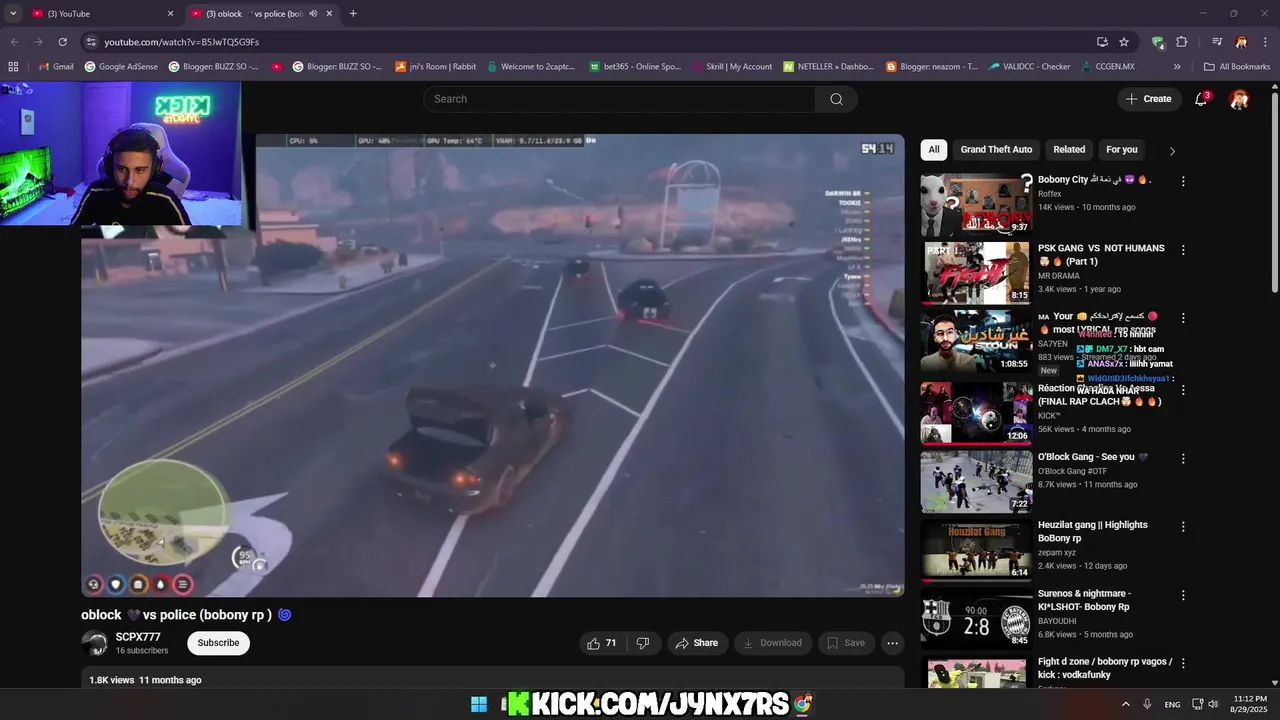The width and height of the screenshot is (1280, 720).
Task: Open Chrome extensions puzzle icon
Action: [1181, 42]
